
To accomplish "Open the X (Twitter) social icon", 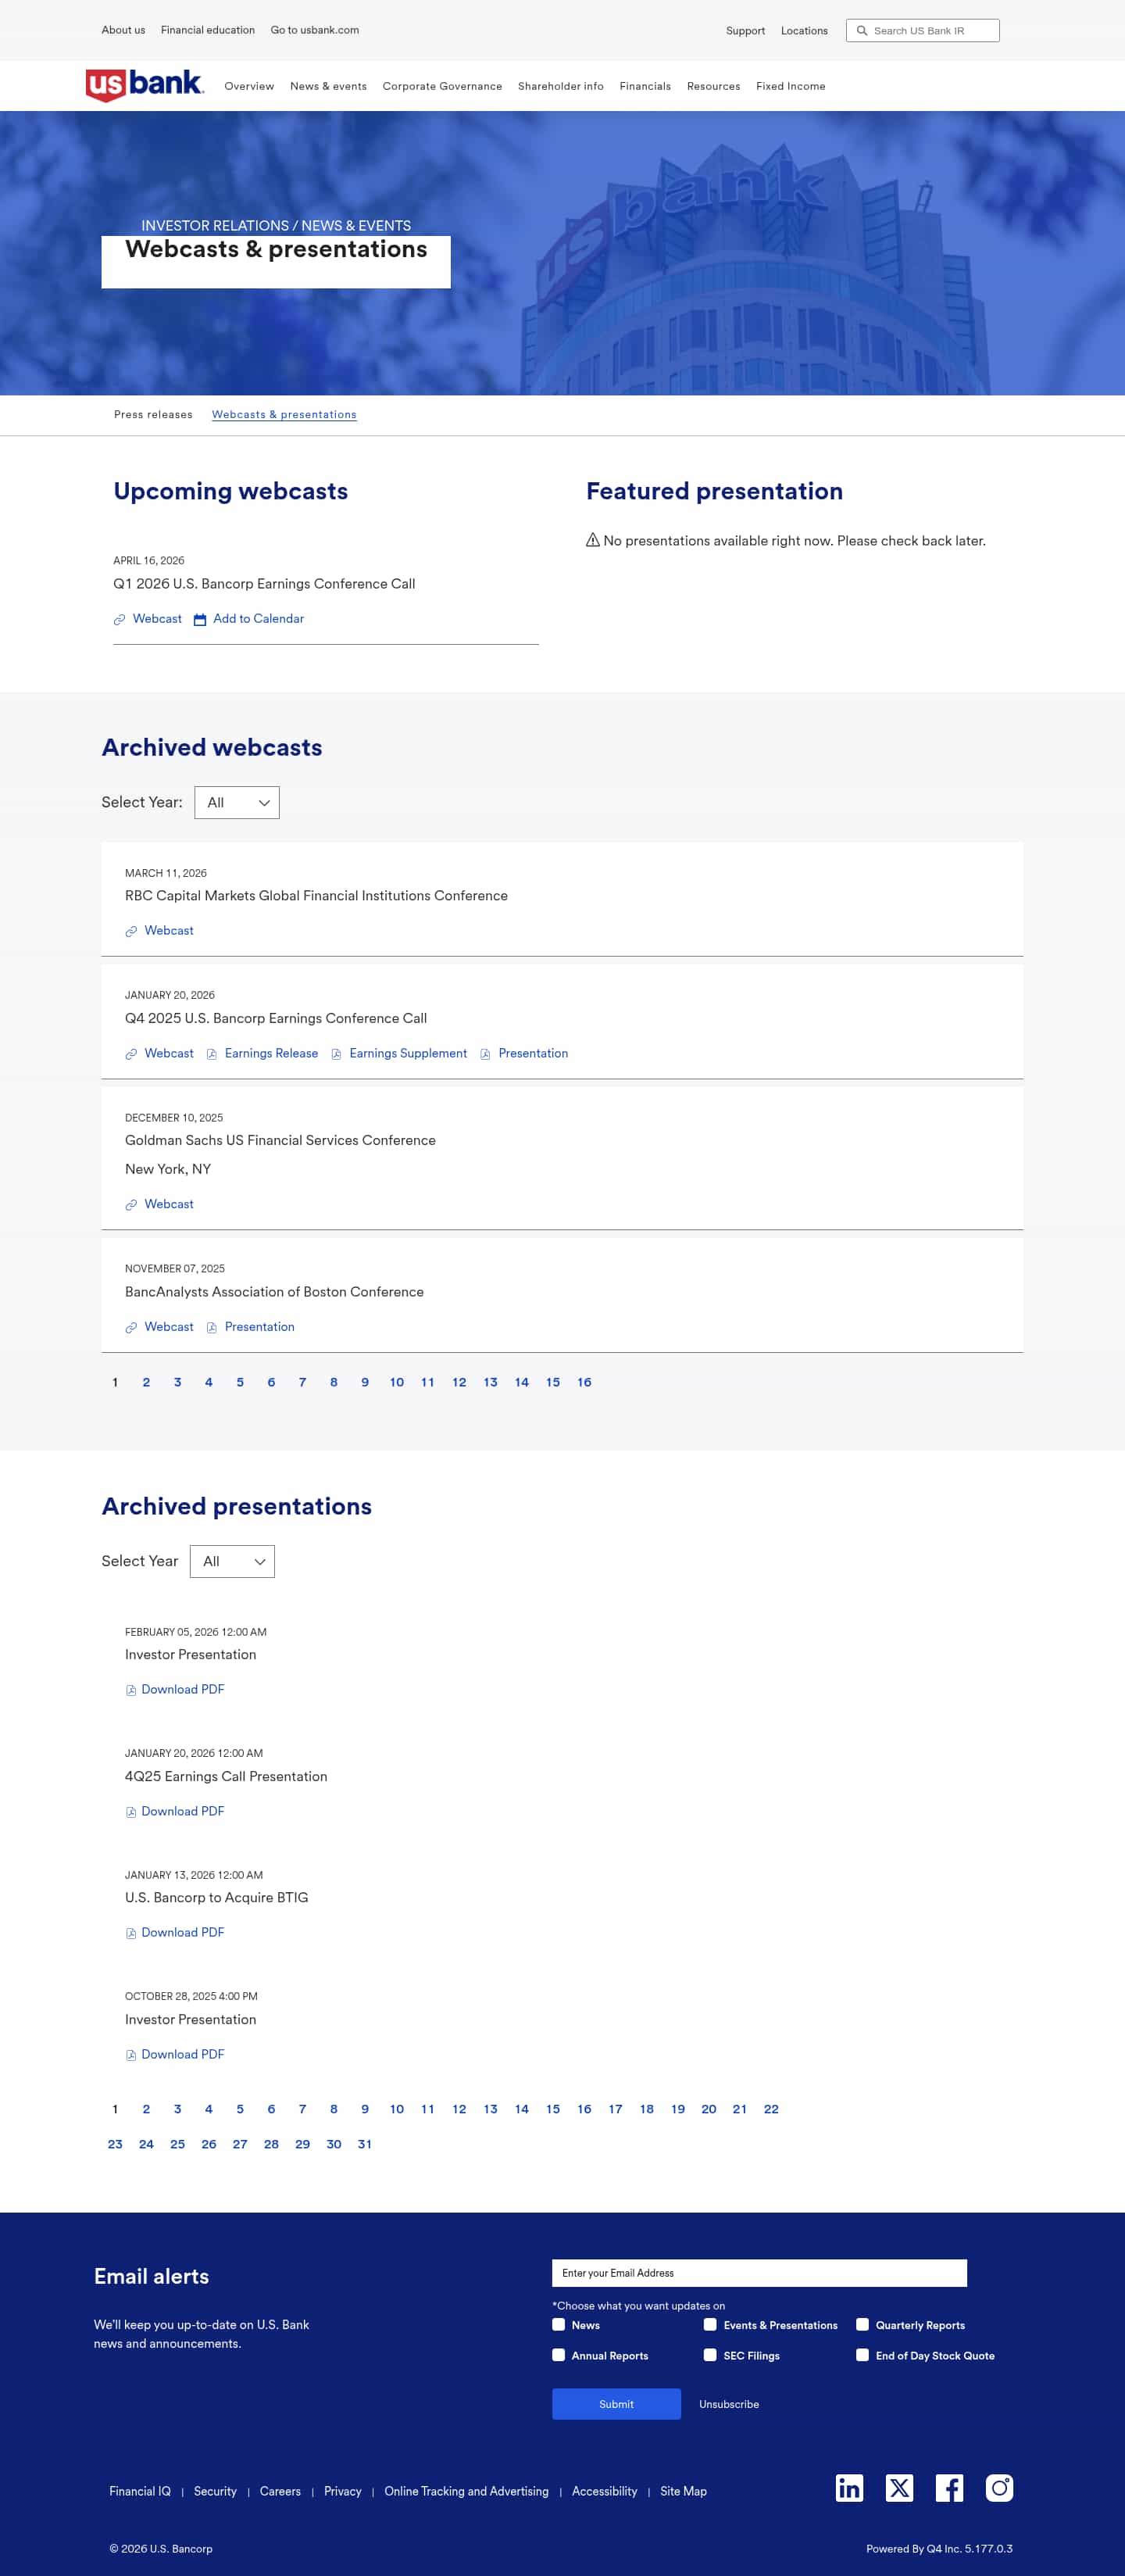I will (x=899, y=2487).
